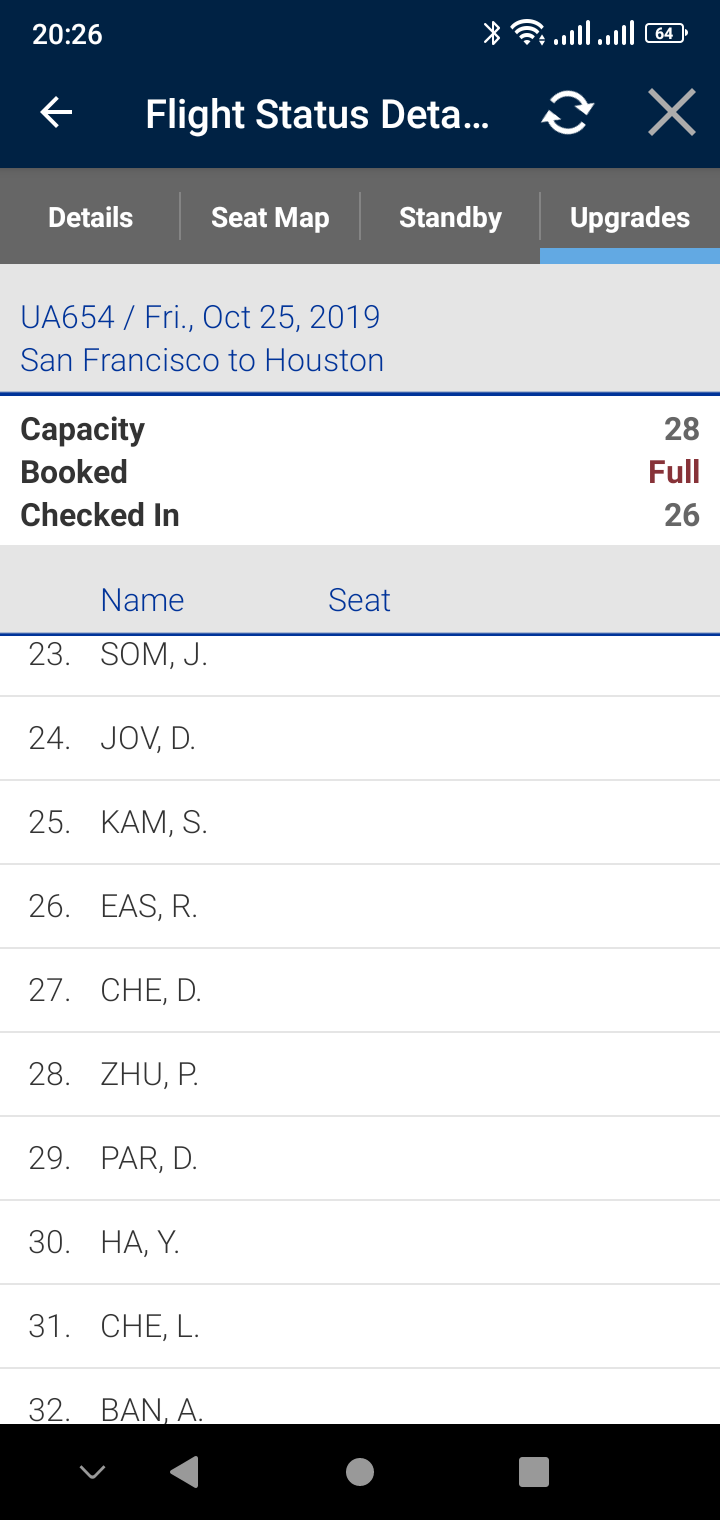Tap the Name column header
This screenshot has width=720, height=1520.
tap(142, 600)
